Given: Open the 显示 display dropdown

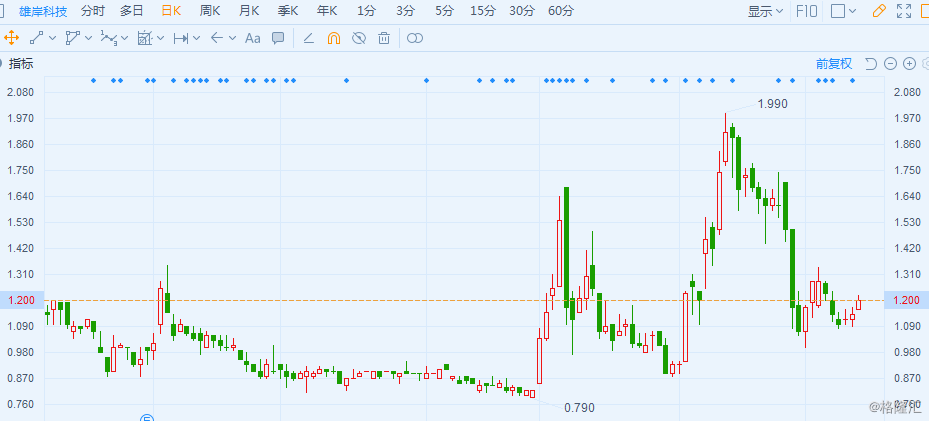Looking at the screenshot, I should [x=766, y=12].
